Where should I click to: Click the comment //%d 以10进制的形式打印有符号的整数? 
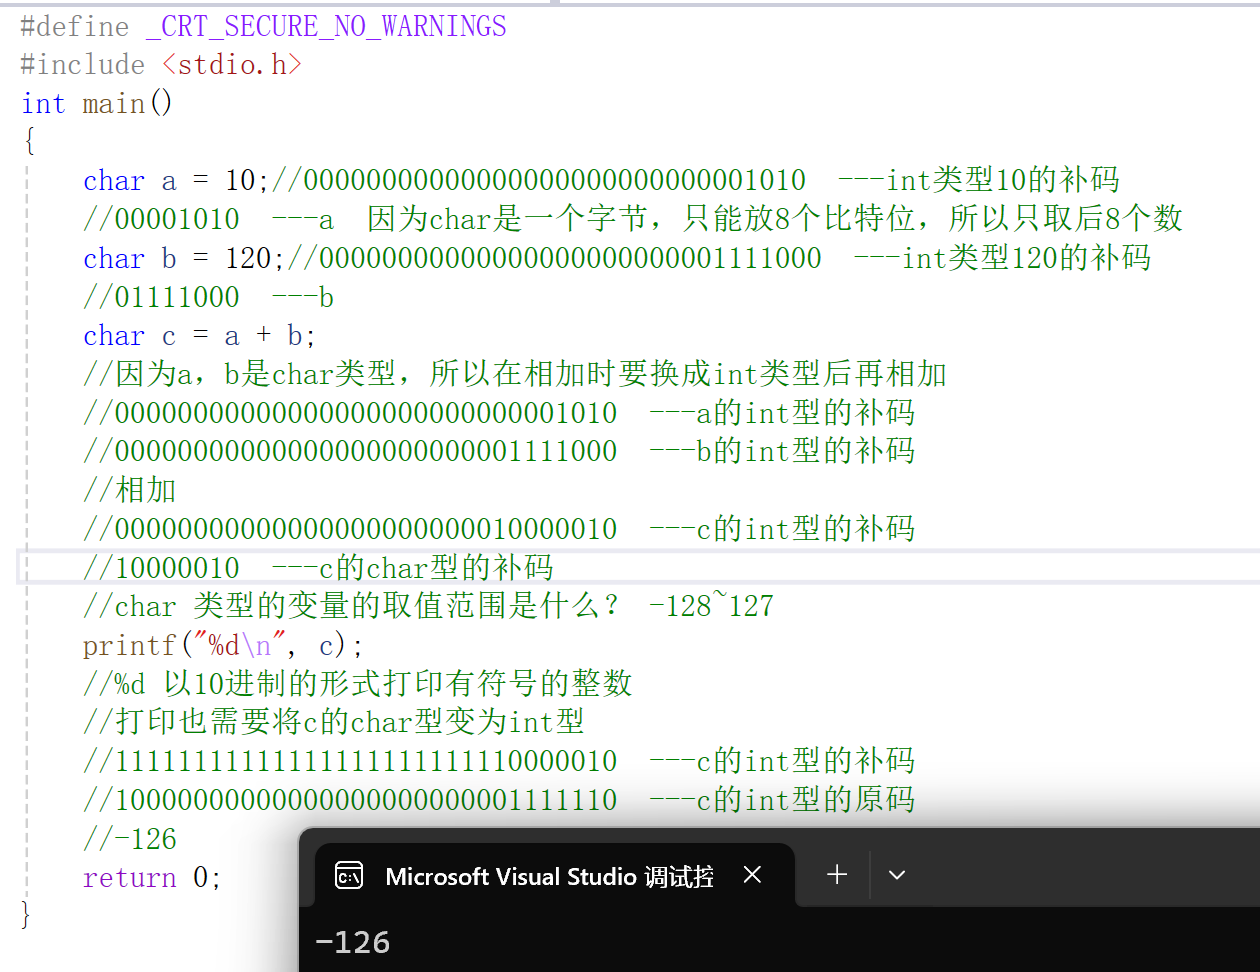pyautogui.click(x=358, y=683)
